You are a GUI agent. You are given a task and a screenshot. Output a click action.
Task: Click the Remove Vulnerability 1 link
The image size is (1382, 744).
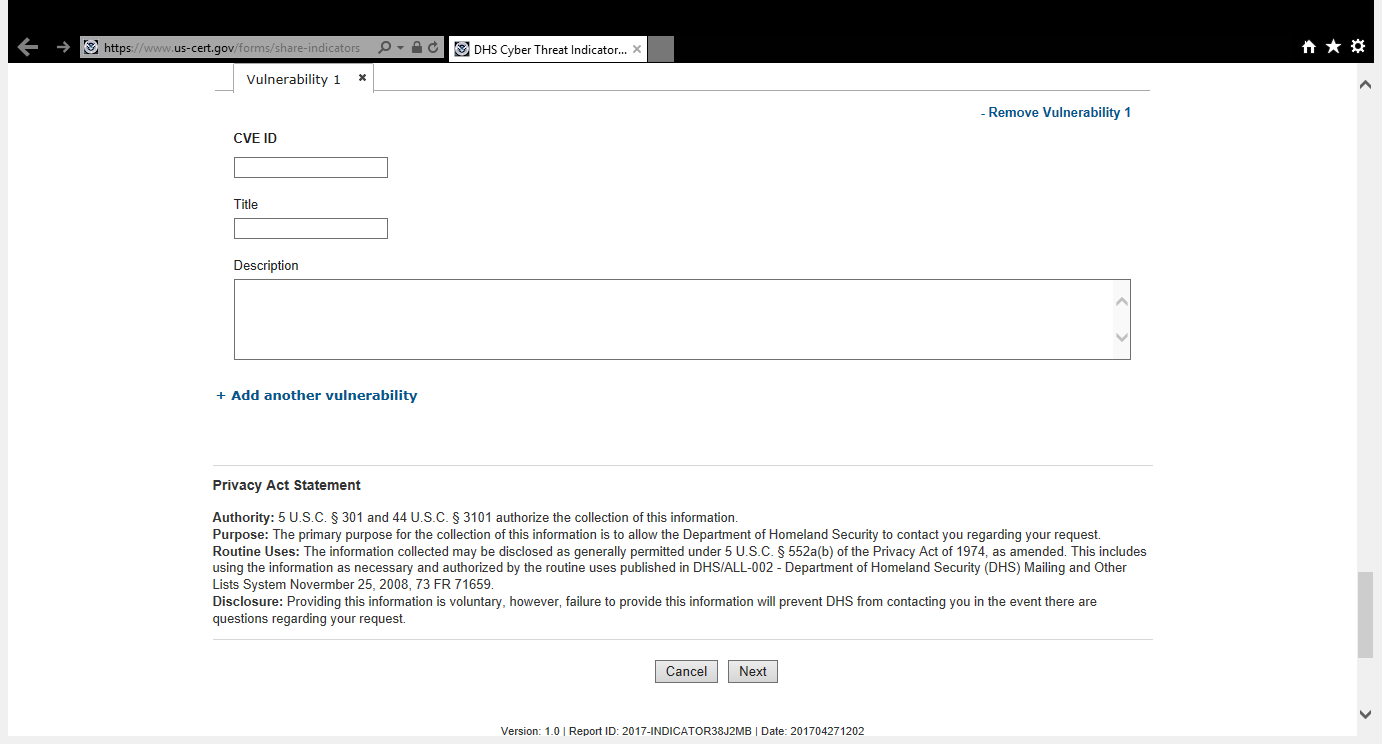pyautogui.click(x=1056, y=113)
